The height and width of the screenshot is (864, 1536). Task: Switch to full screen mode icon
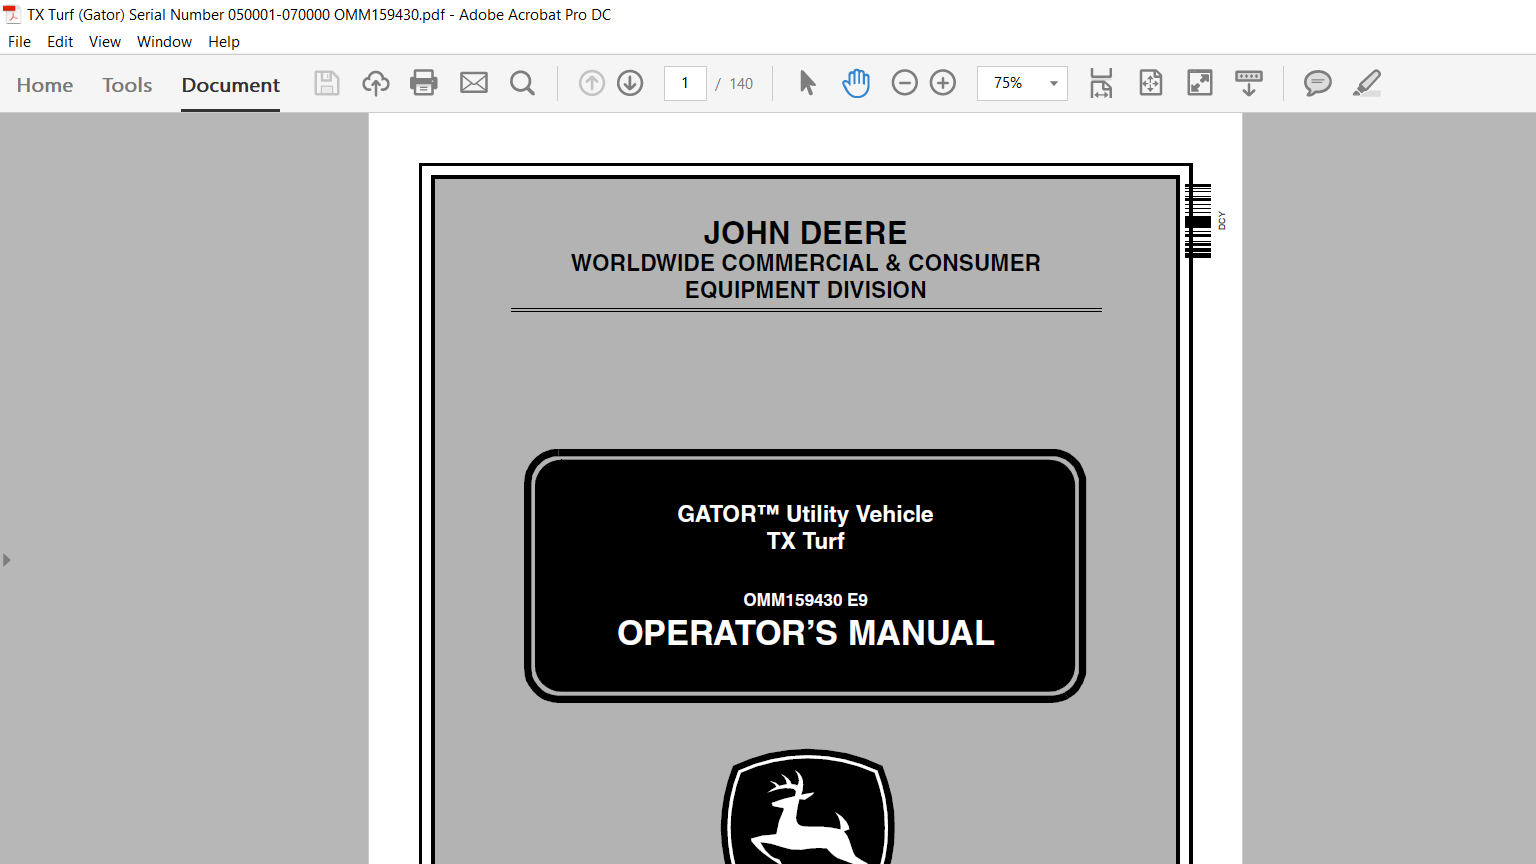[1200, 83]
